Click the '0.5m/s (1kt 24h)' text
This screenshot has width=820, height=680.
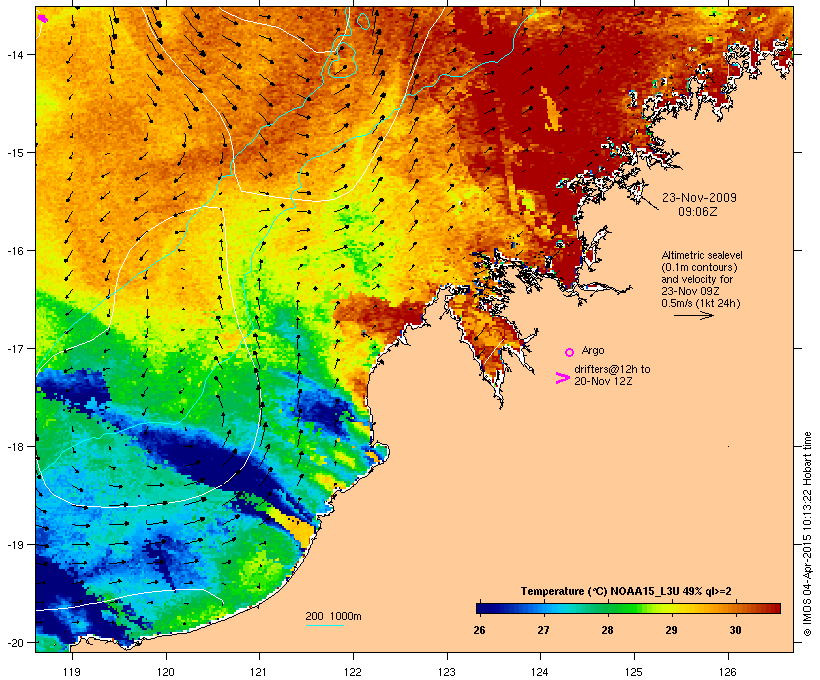701,303
